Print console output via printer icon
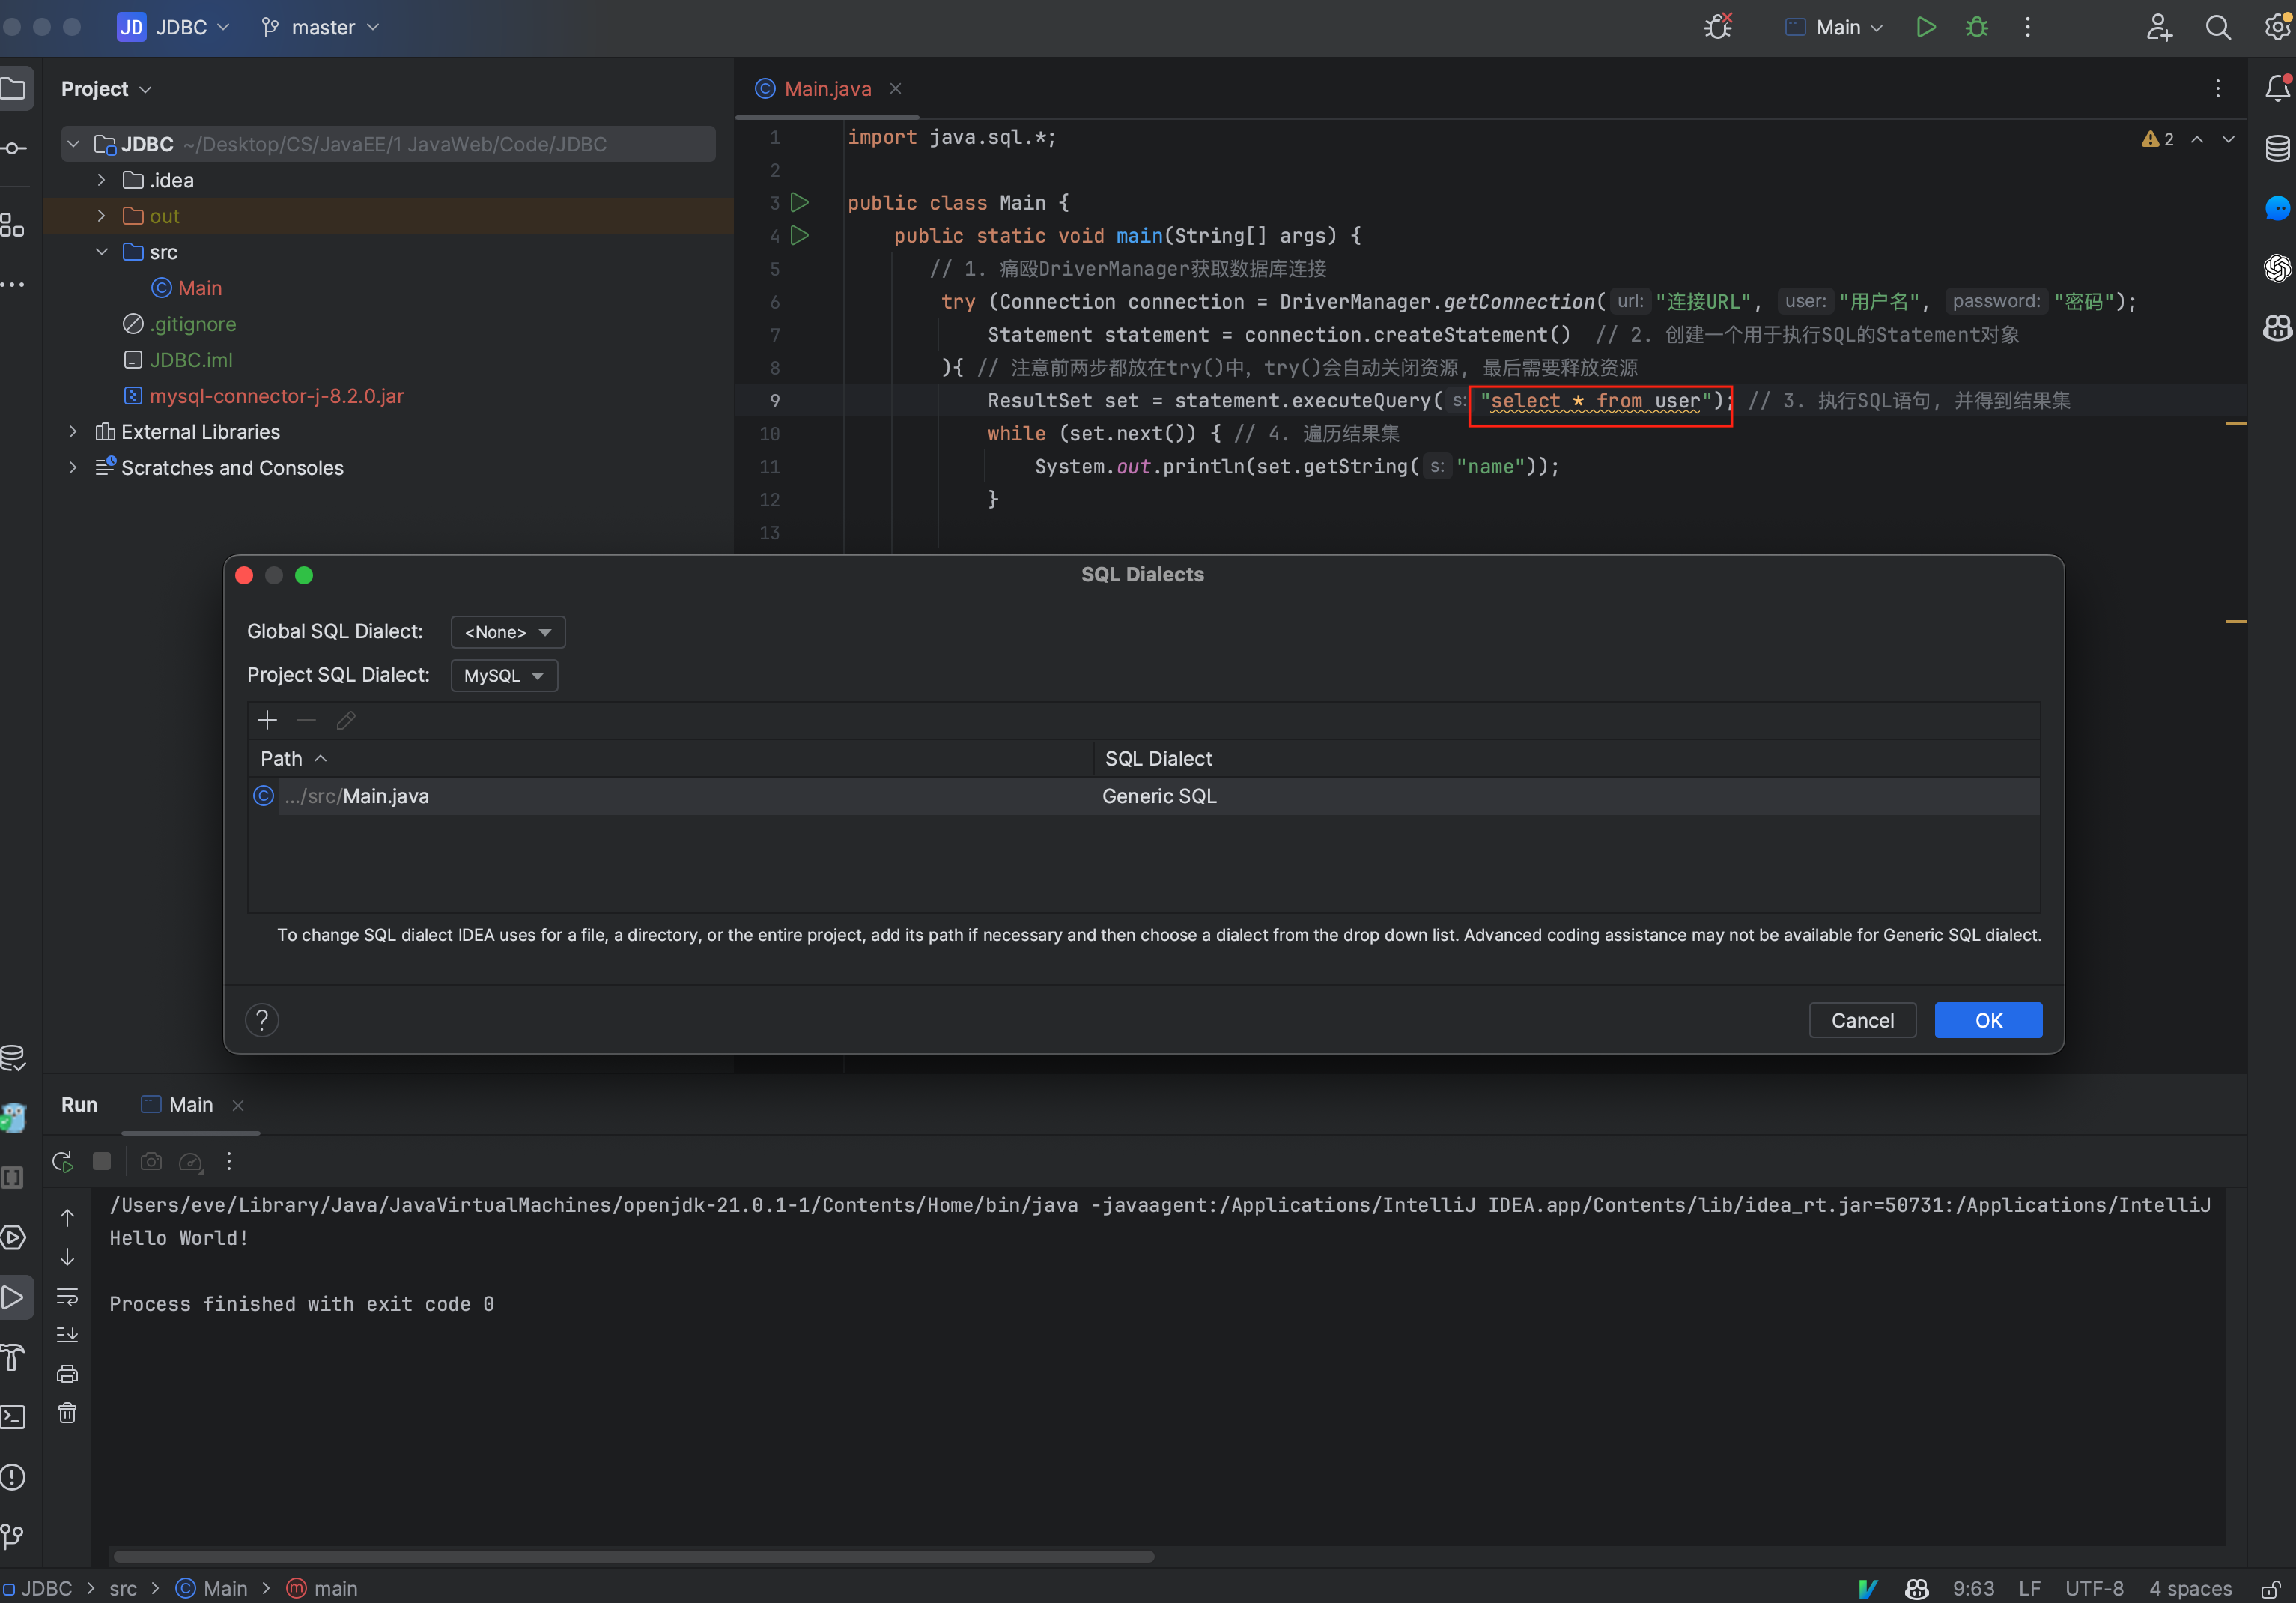This screenshot has width=2296, height=1603. tap(68, 1372)
